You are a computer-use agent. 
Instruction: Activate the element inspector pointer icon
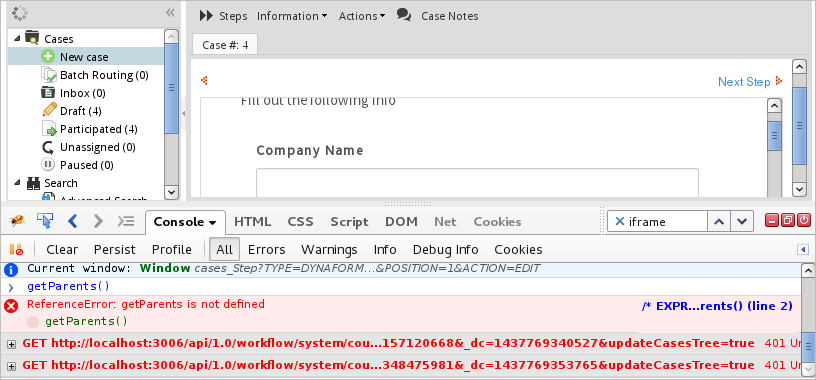click(45, 221)
